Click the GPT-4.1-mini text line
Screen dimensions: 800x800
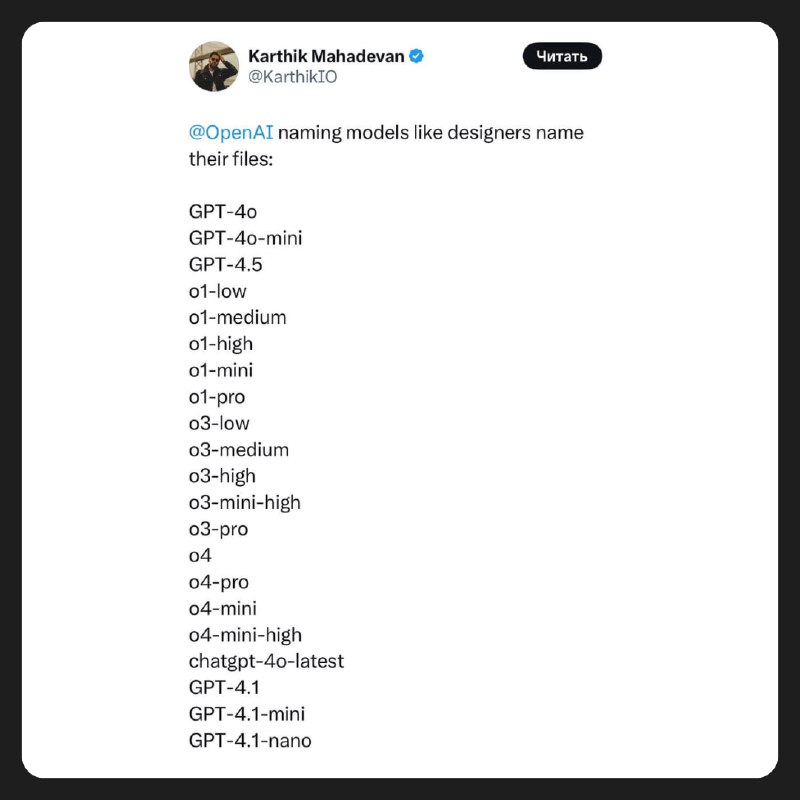coord(247,714)
